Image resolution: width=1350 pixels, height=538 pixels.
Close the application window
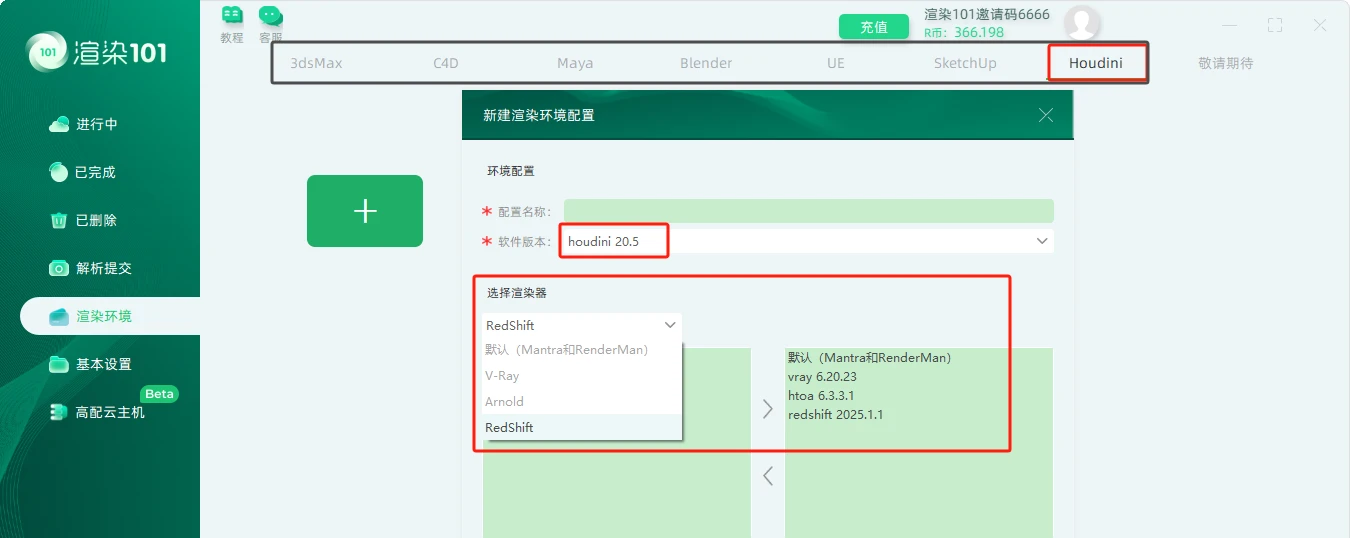(1320, 25)
